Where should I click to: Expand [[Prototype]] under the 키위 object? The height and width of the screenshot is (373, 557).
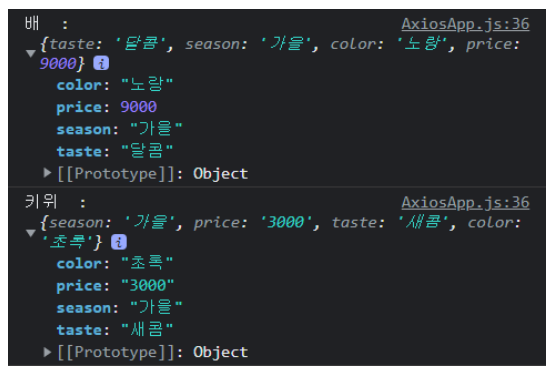click(x=47, y=352)
